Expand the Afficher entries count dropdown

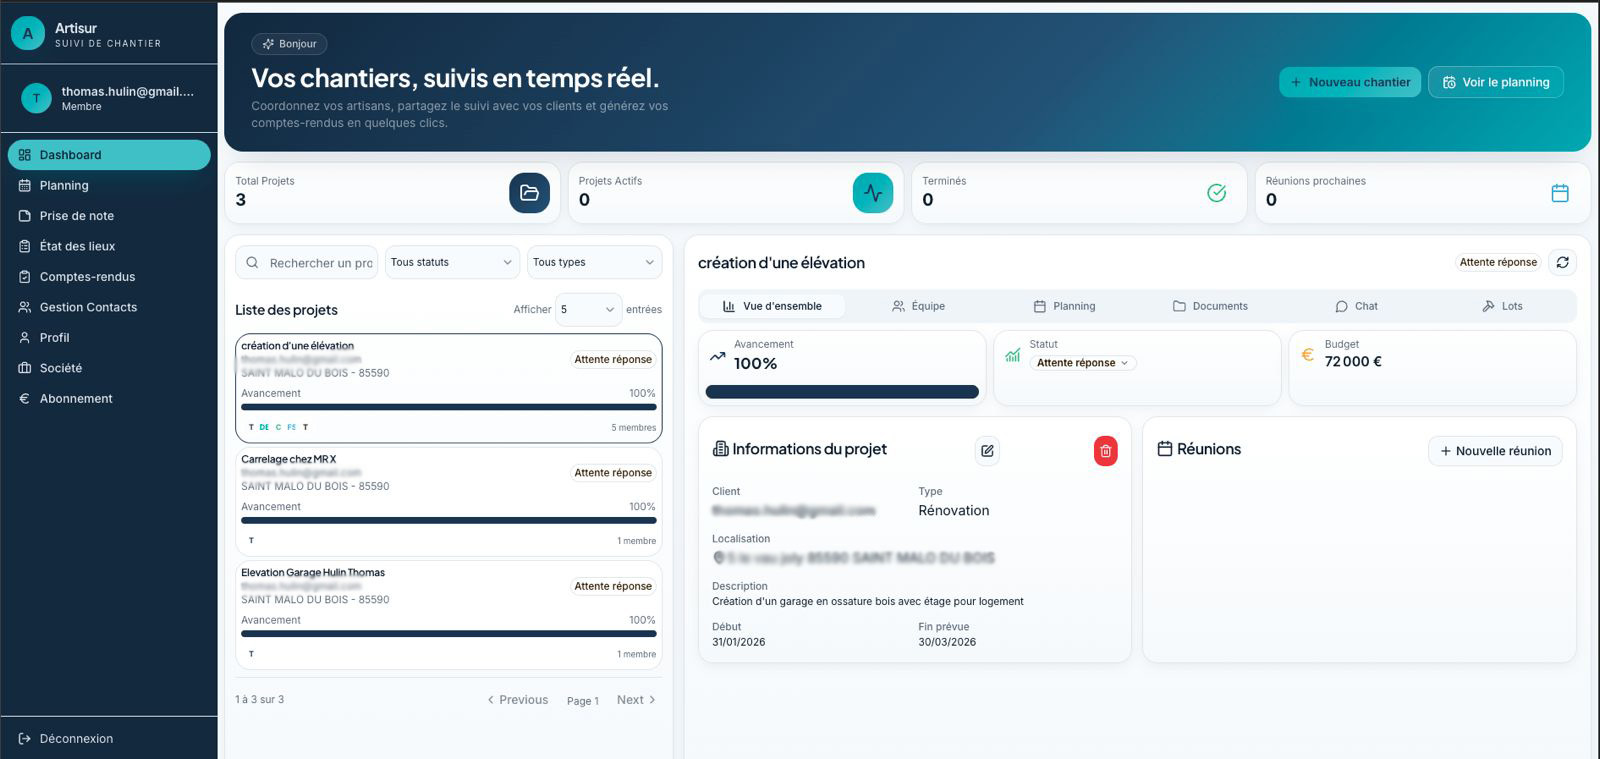589,310
